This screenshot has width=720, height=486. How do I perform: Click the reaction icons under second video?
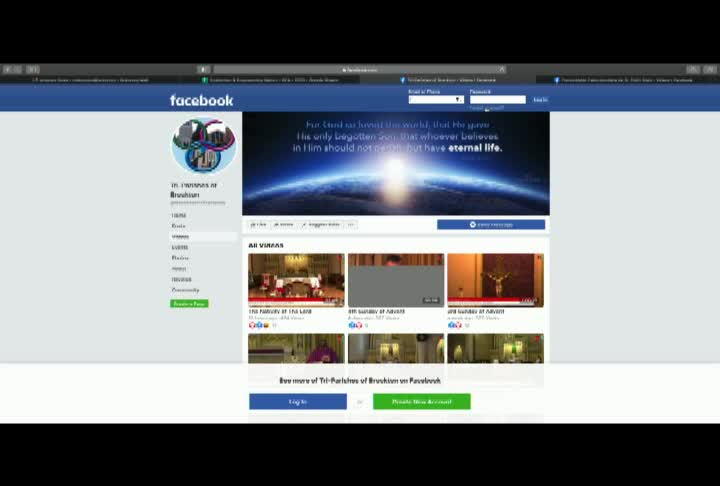pyautogui.click(x=355, y=325)
